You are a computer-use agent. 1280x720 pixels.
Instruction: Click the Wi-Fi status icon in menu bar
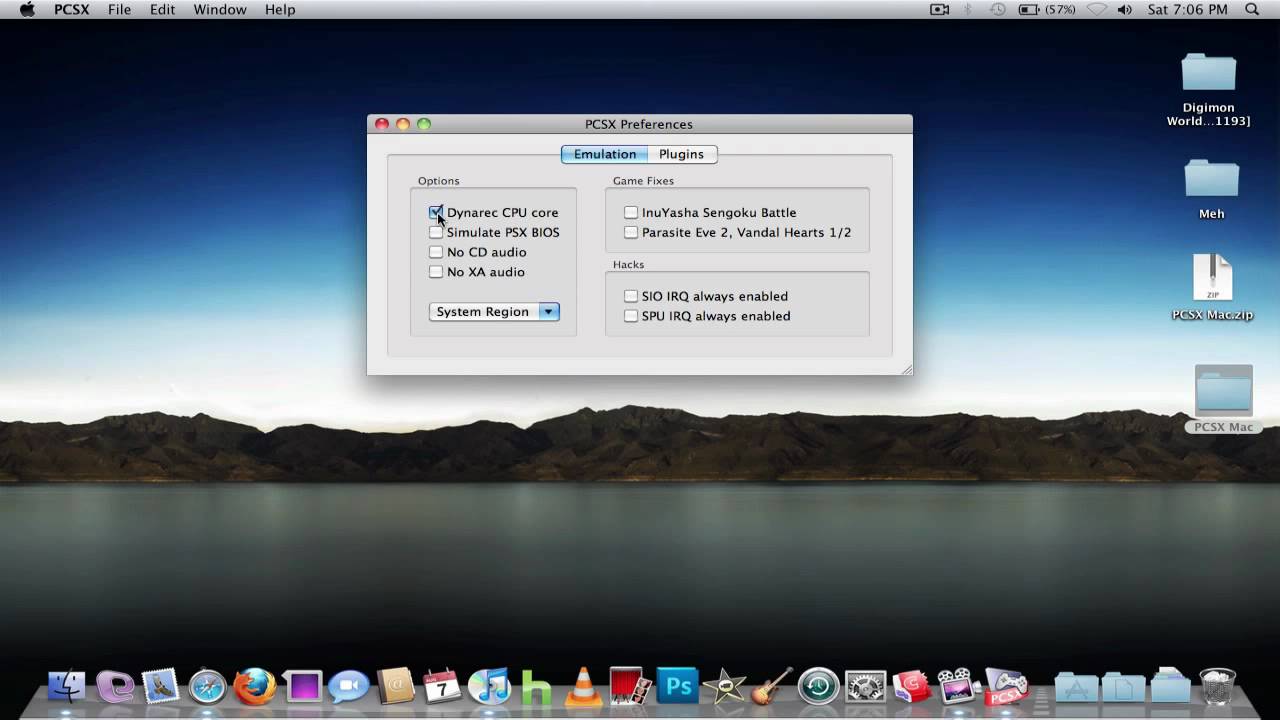pos(1097,9)
